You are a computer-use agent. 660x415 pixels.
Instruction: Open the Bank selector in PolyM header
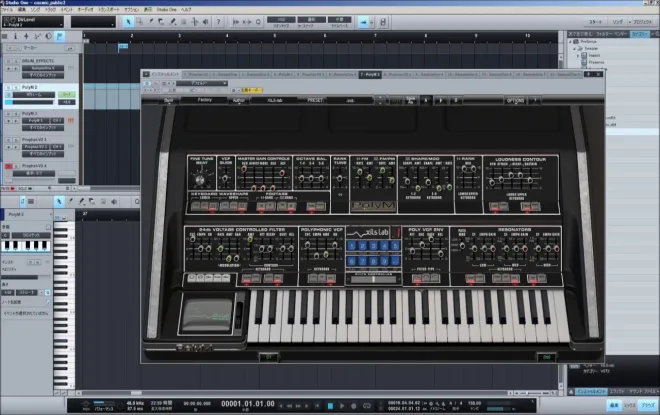click(x=169, y=100)
